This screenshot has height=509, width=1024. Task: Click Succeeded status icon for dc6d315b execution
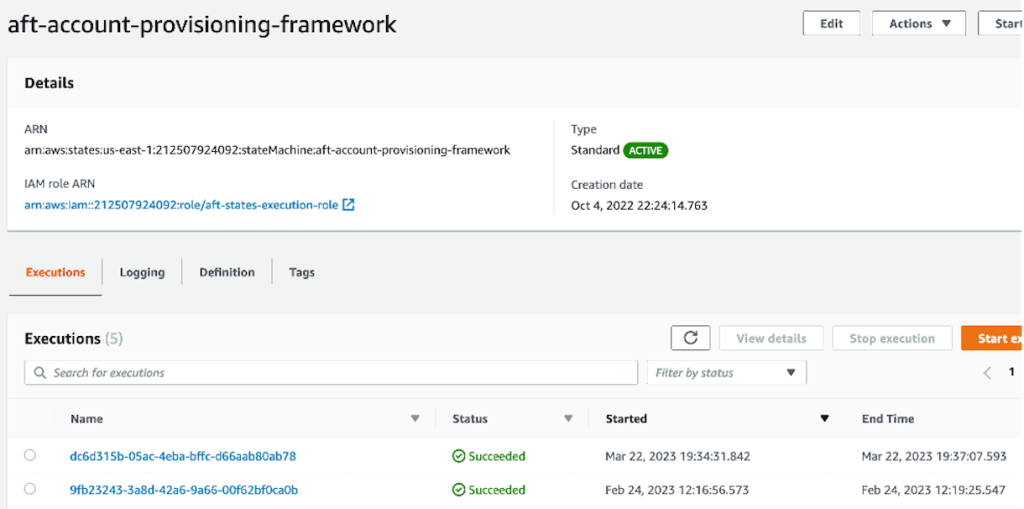point(458,456)
